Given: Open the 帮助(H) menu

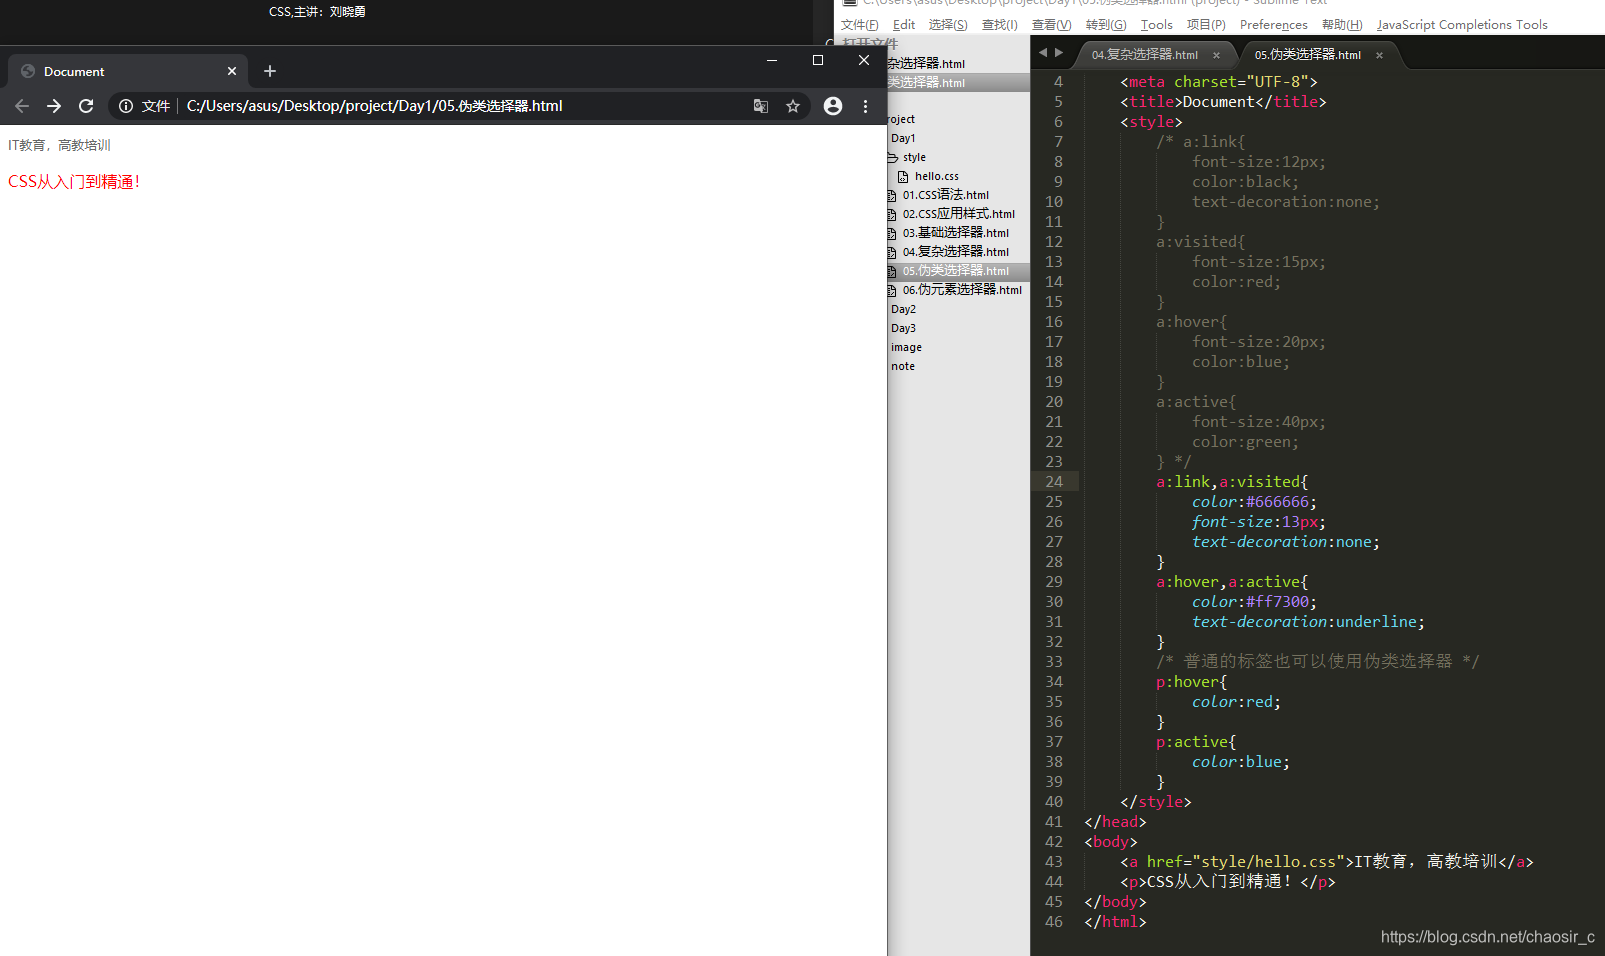Looking at the screenshot, I should coord(1342,25).
